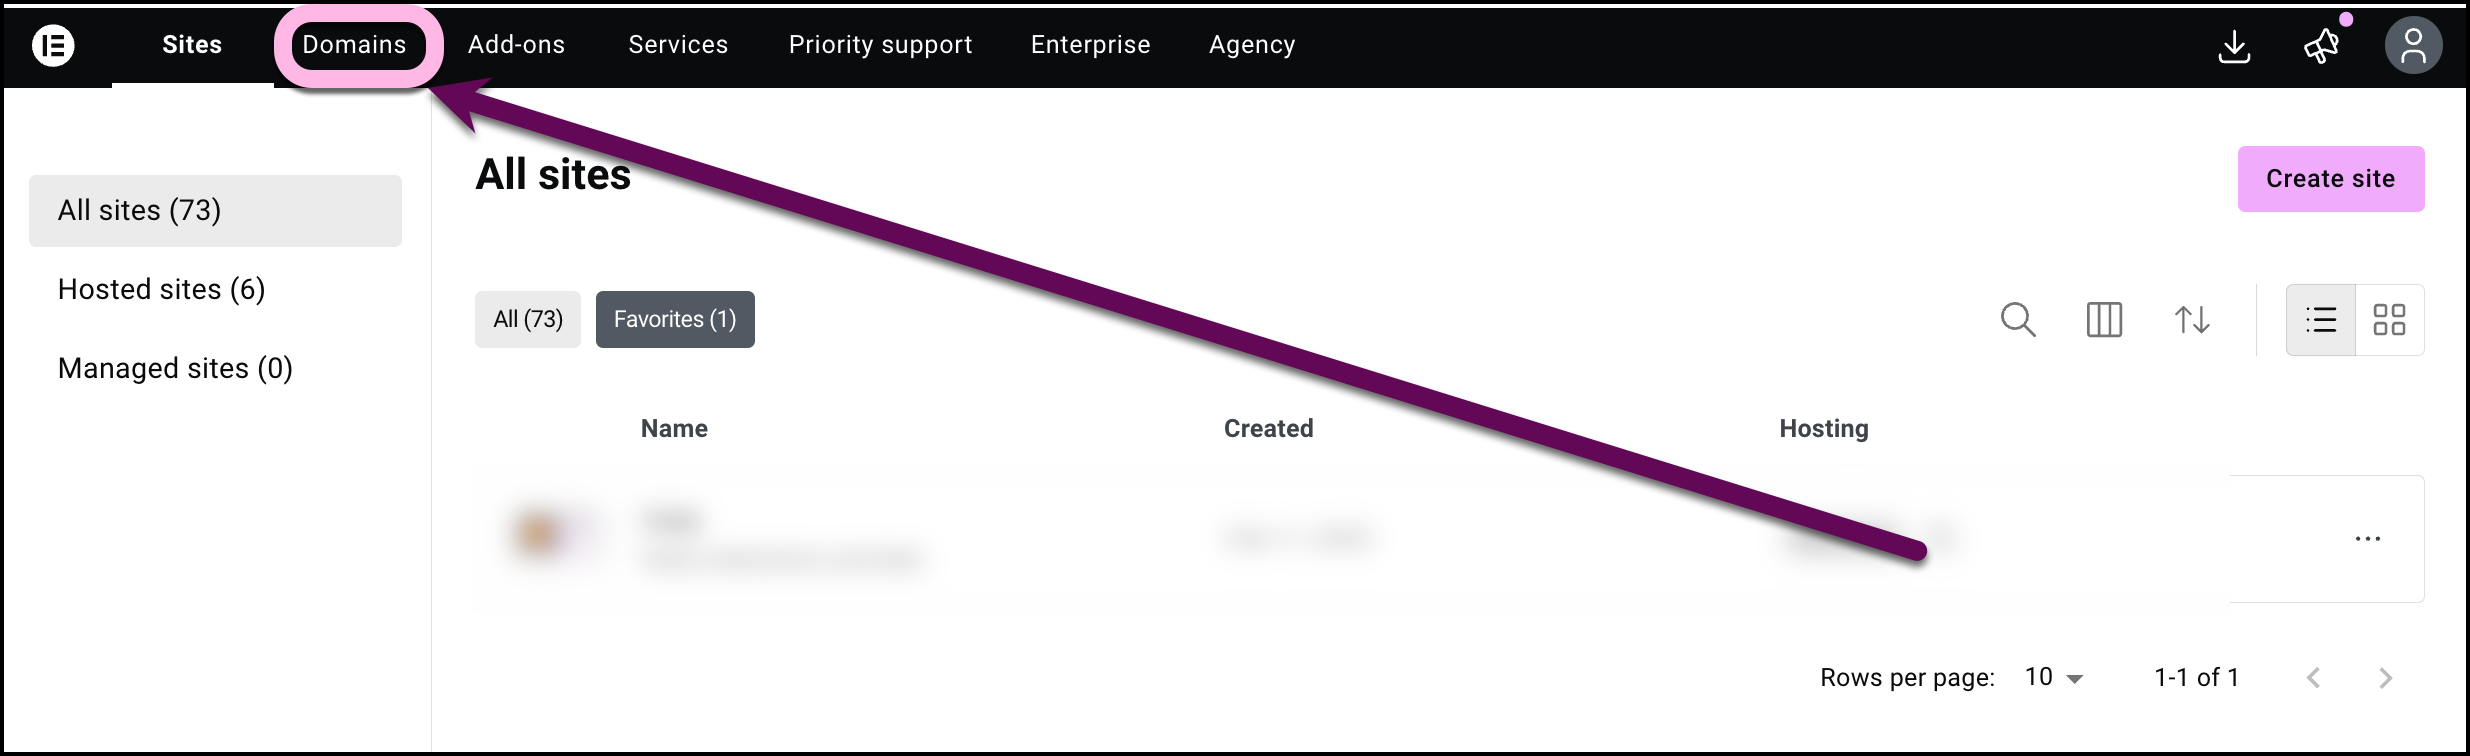Select Hosted sites (6) in sidebar
Image resolution: width=2470 pixels, height=756 pixels.
162,289
